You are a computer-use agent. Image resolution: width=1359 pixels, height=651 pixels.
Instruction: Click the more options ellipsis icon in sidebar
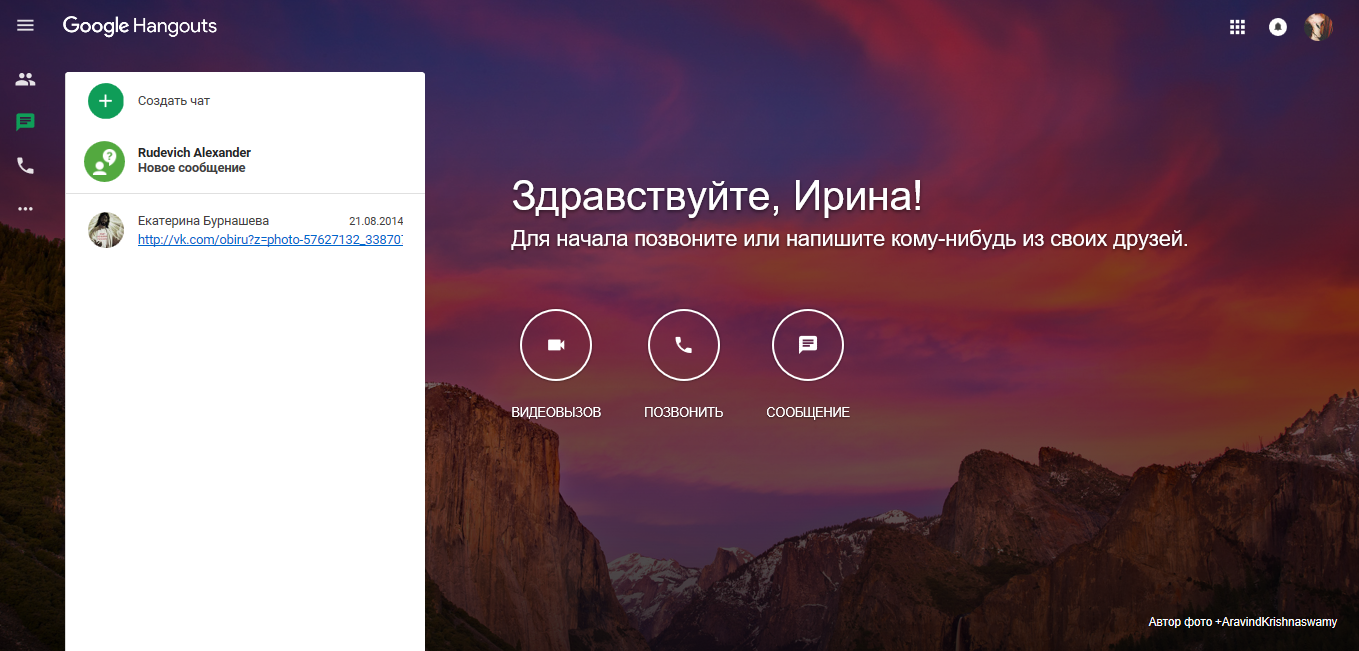(x=25, y=208)
